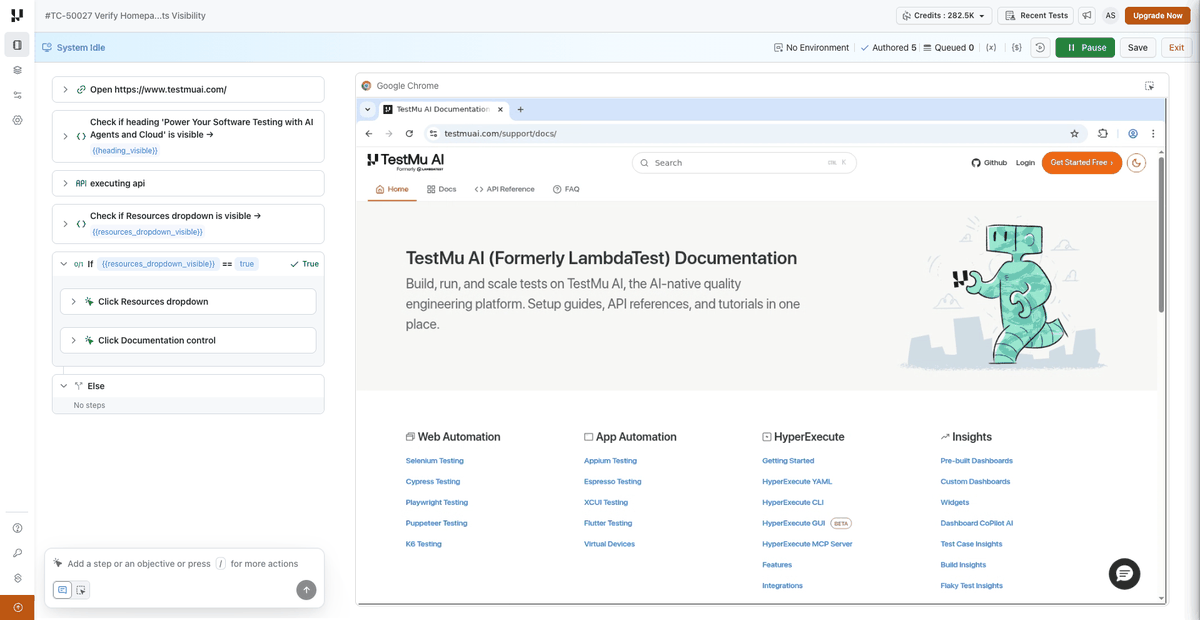Viewport: 1200px width, 620px height.
Task: Click the 'Add a step or an objective' input
Action: pos(185,564)
